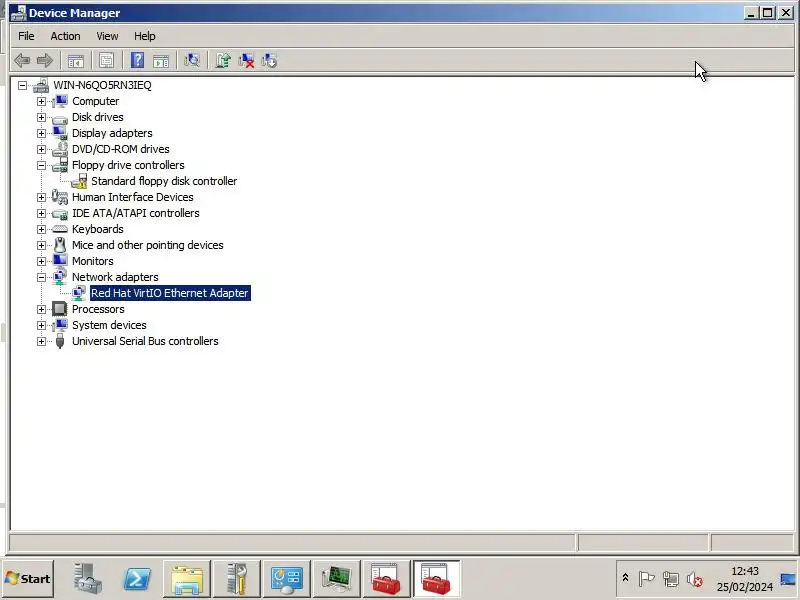
Task: Select the Disk drives label
Action: pyautogui.click(x=97, y=117)
